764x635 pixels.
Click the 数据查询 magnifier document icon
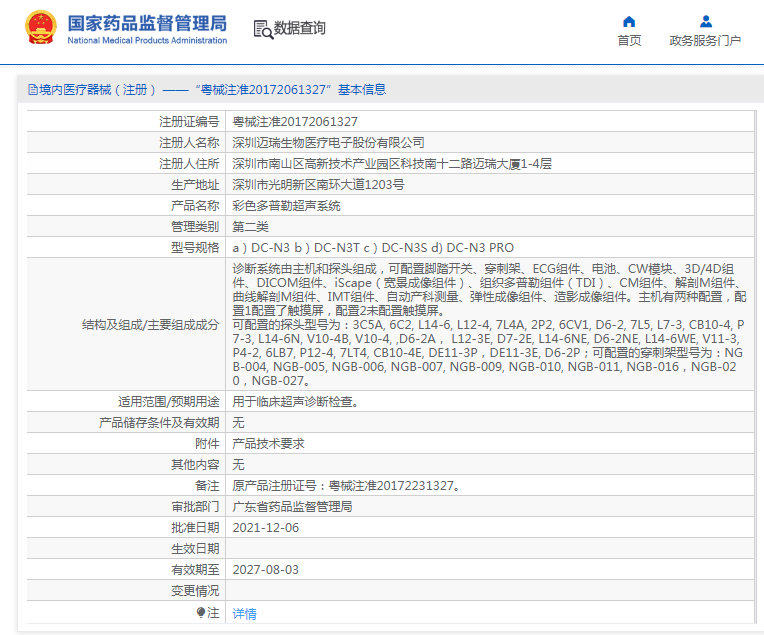coord(263,29)
